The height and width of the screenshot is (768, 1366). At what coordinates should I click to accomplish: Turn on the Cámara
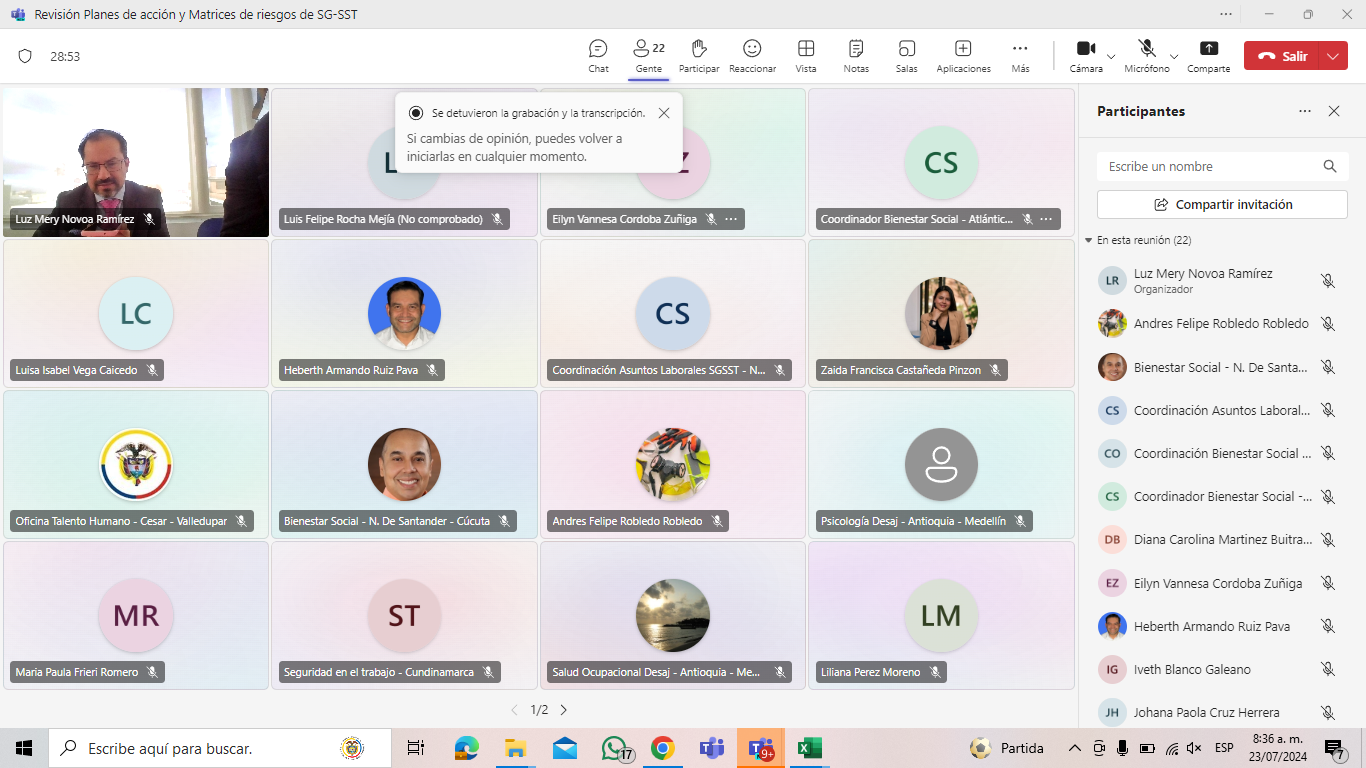[x=1085, y=55]
